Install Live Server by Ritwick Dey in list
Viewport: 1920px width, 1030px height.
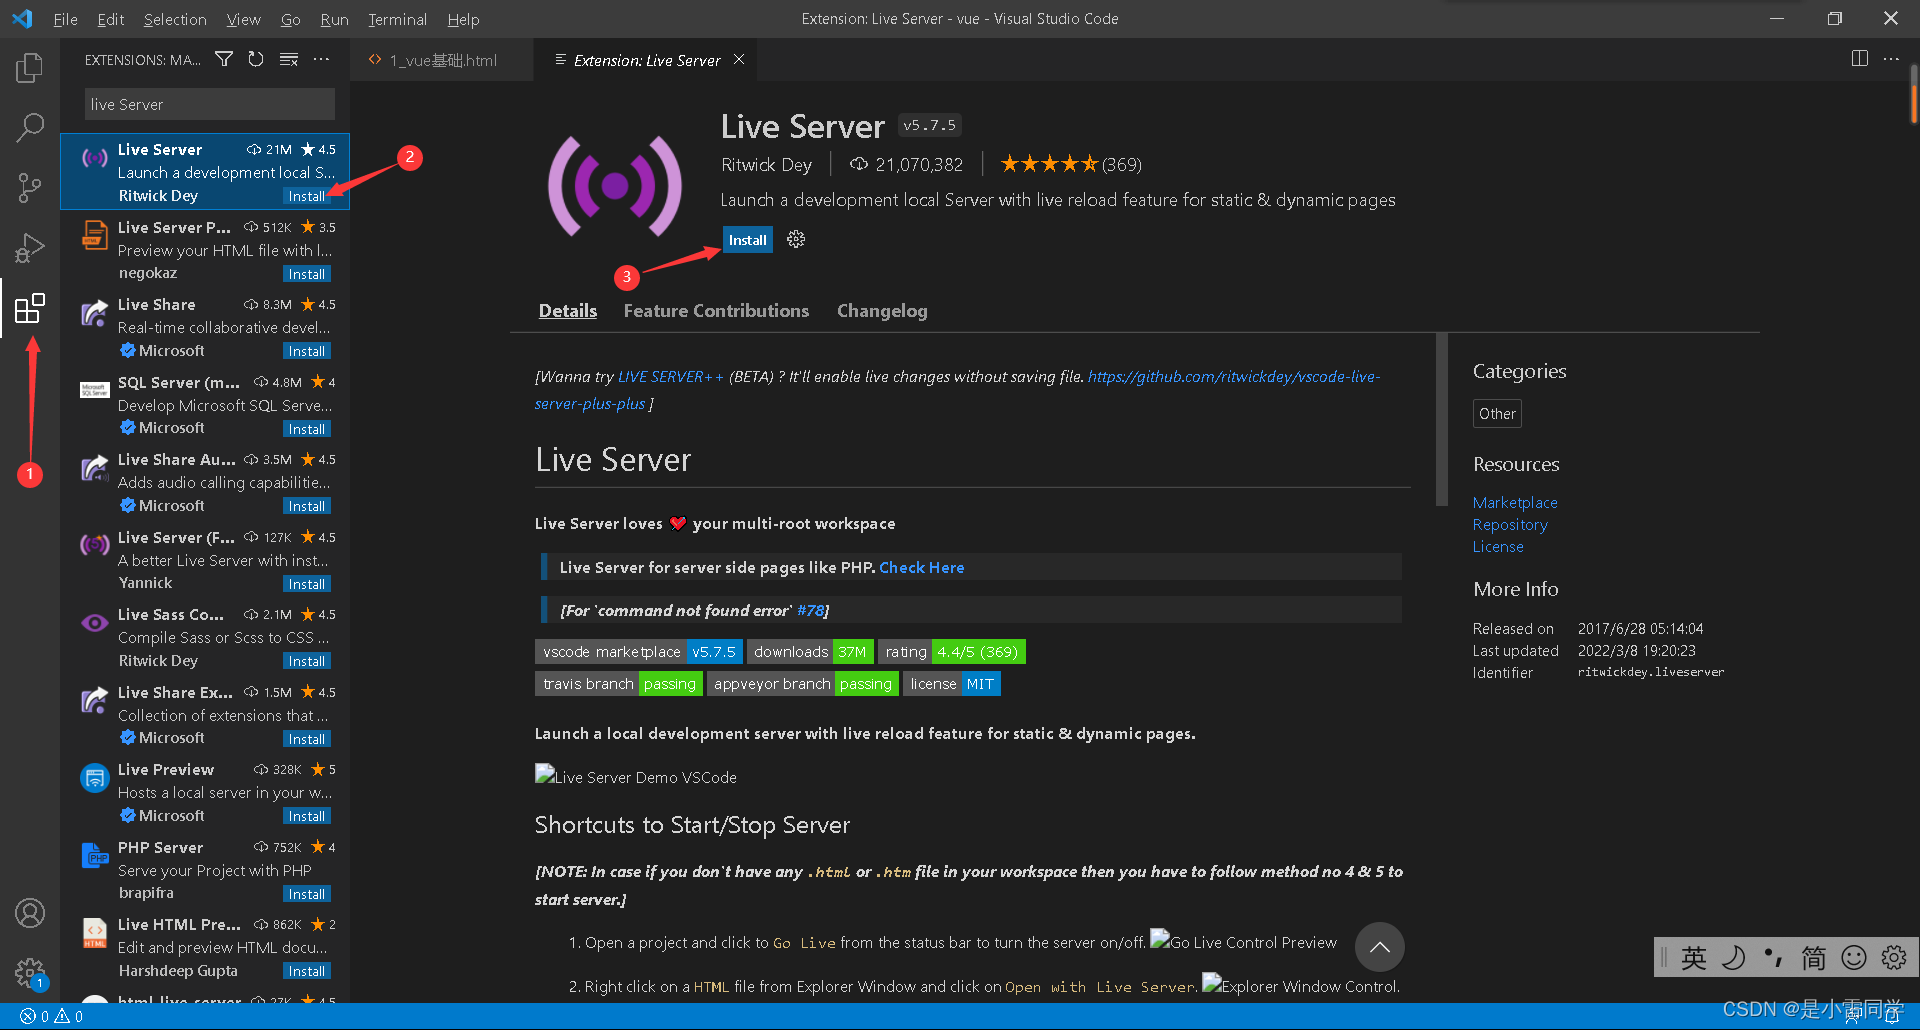pyautogui.click(x=306, y=196)
